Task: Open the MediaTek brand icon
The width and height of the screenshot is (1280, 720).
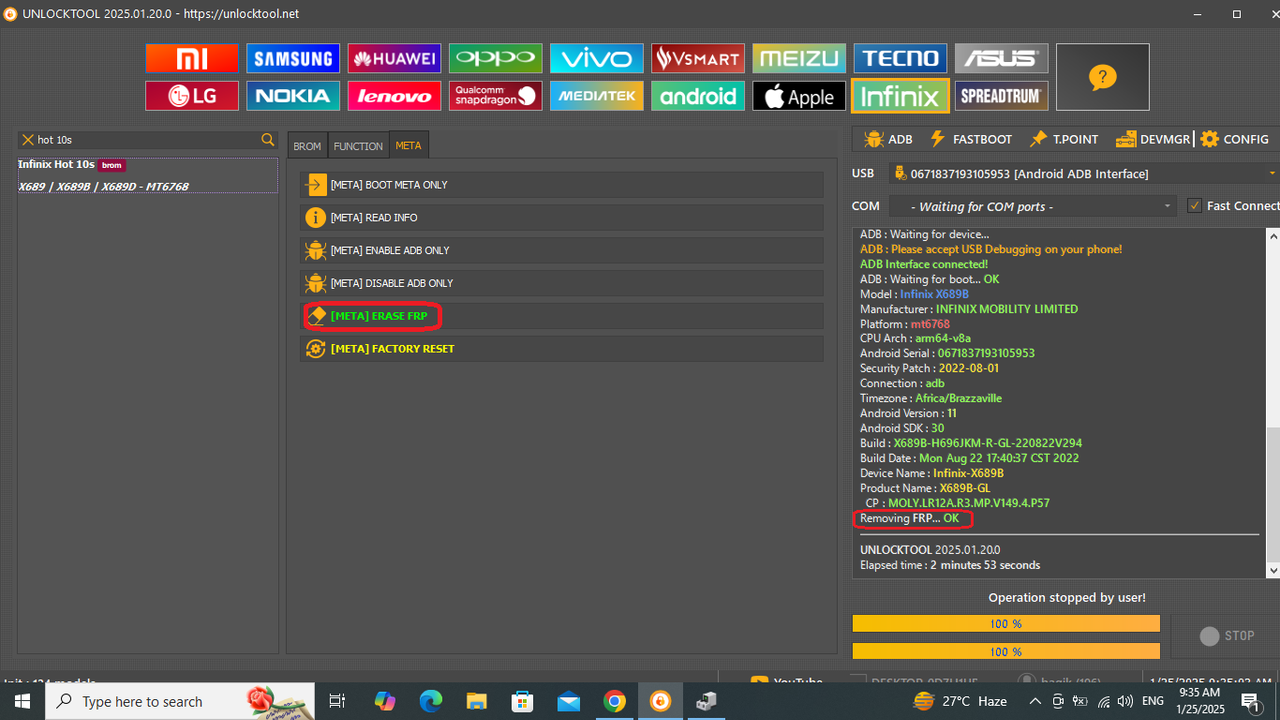Action: tap(596, 96)
